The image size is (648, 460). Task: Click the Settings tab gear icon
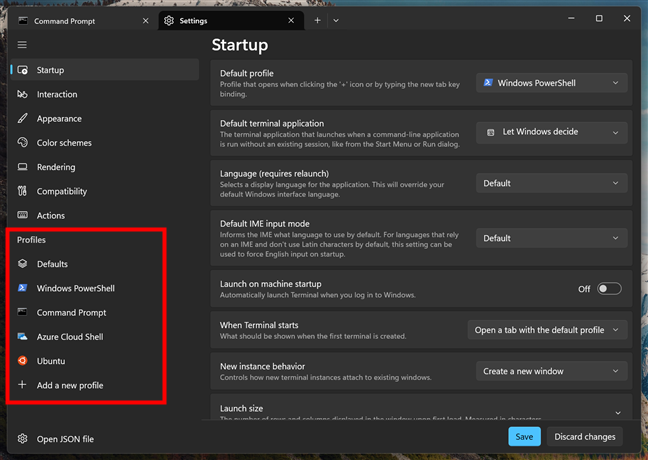point(169,21)
